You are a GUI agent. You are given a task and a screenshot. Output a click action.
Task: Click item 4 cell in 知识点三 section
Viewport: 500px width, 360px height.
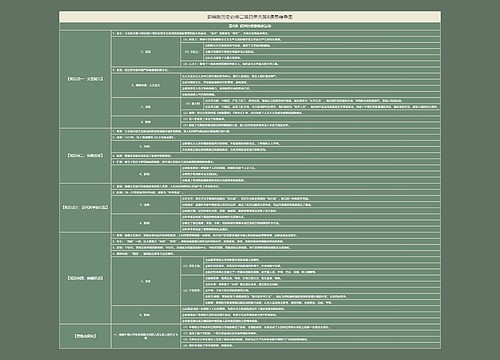[146, 223]
